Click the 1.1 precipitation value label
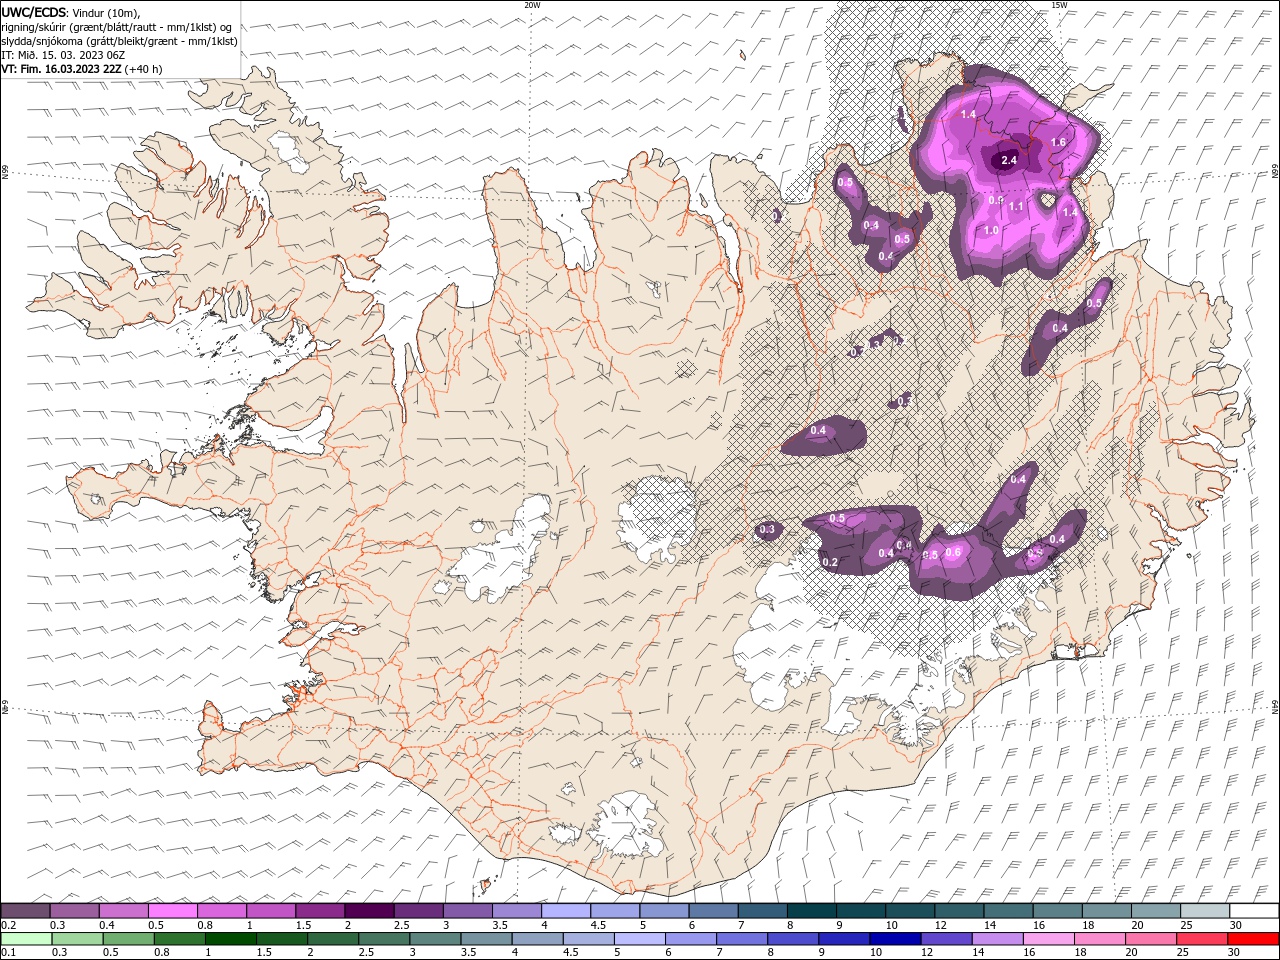1280x960 pixels. tap(1016, 207)
